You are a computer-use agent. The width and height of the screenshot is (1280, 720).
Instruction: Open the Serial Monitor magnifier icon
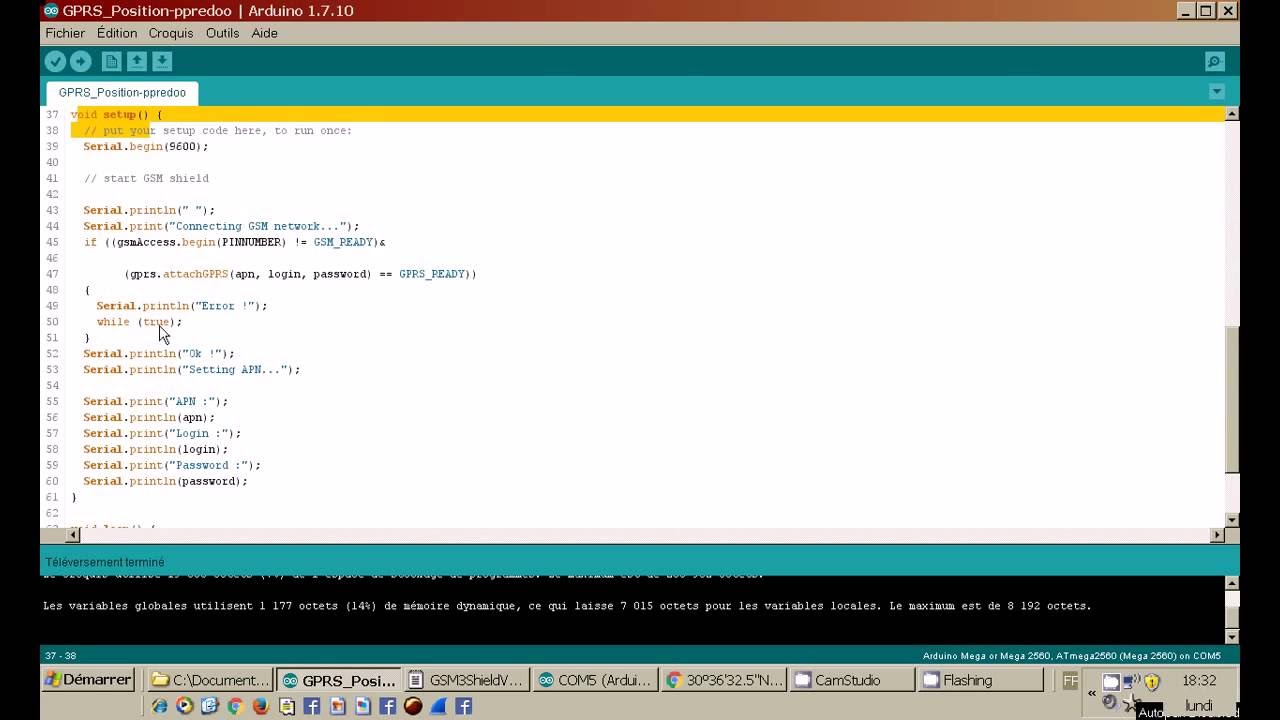(1215, 62)
